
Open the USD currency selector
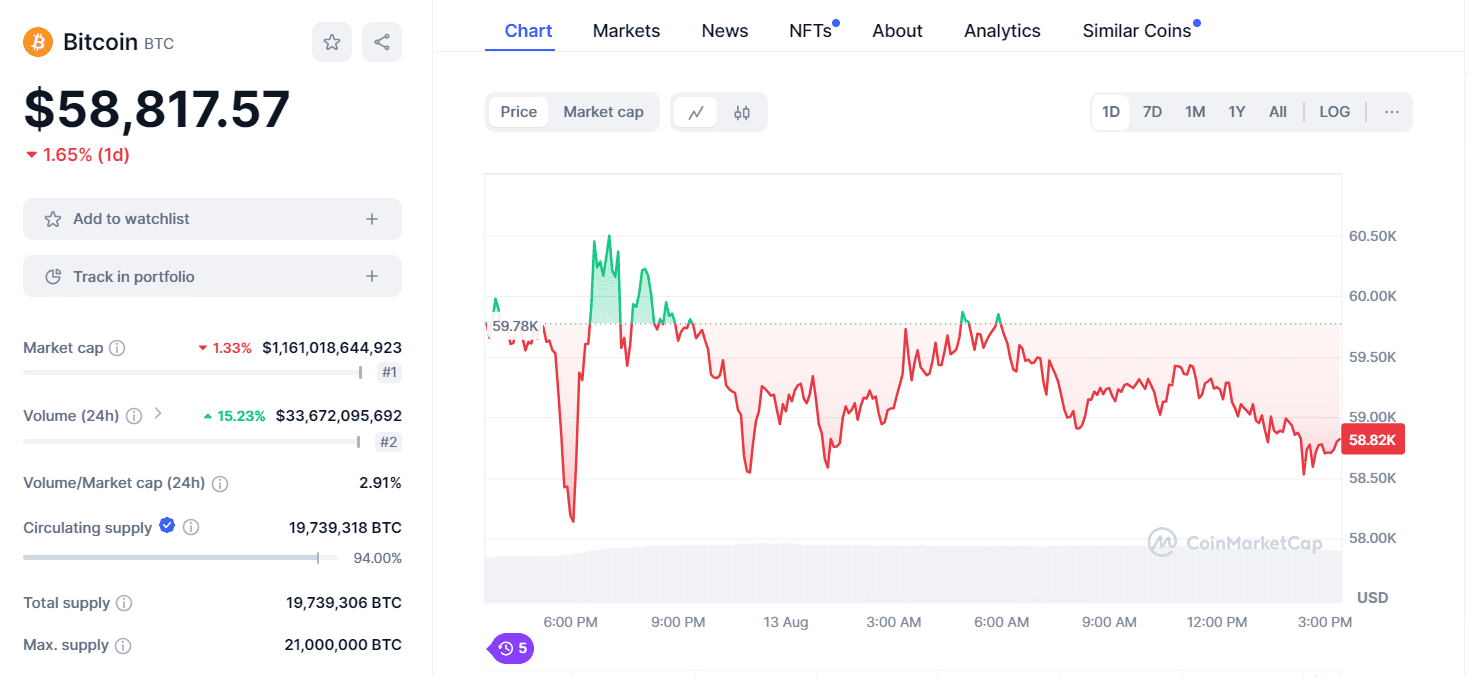1371,597
